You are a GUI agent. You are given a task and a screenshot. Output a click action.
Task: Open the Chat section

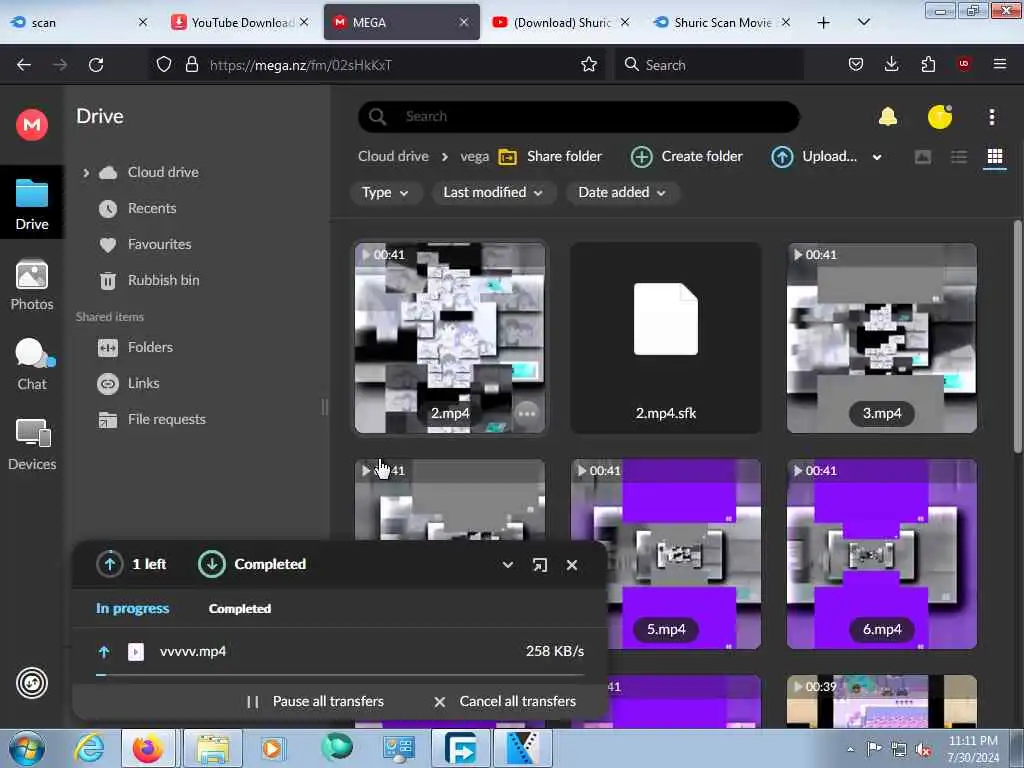click(x=32, y=364)
